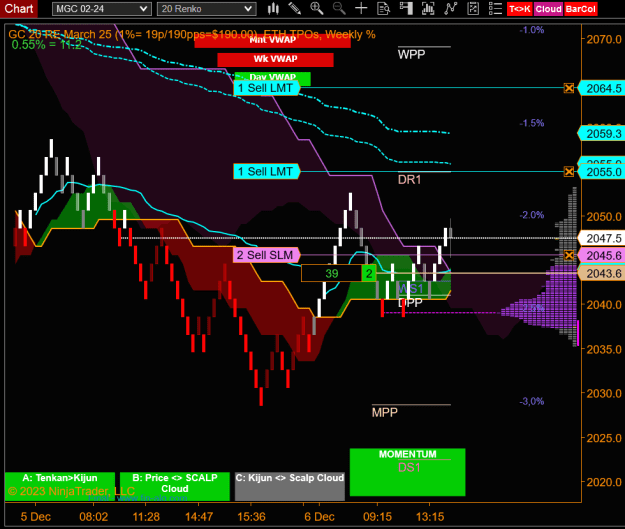Select the Chart tab

[19, 8]
